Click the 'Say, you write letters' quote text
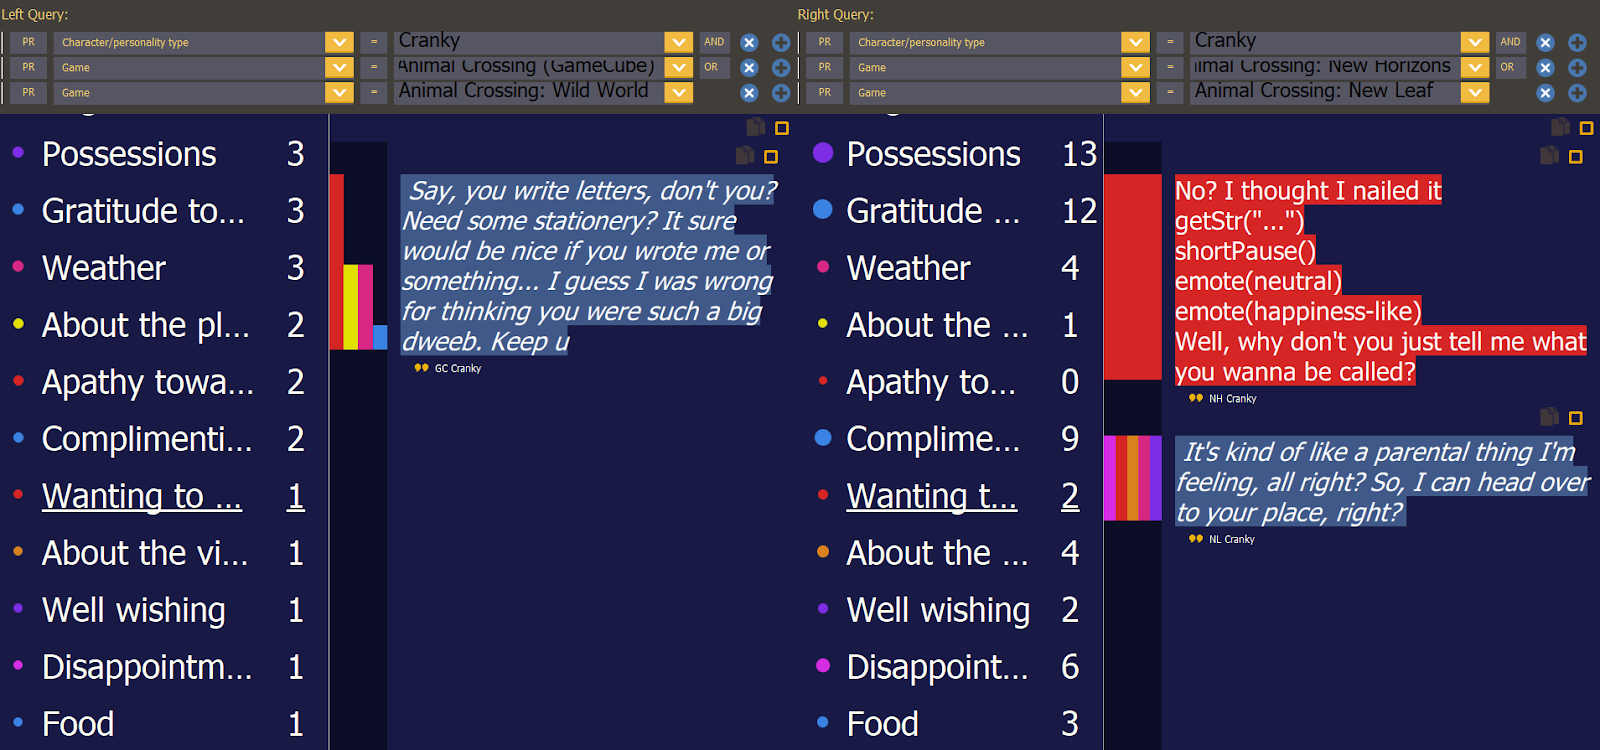This screenshot has height=750, width=1600. (589, 266)
